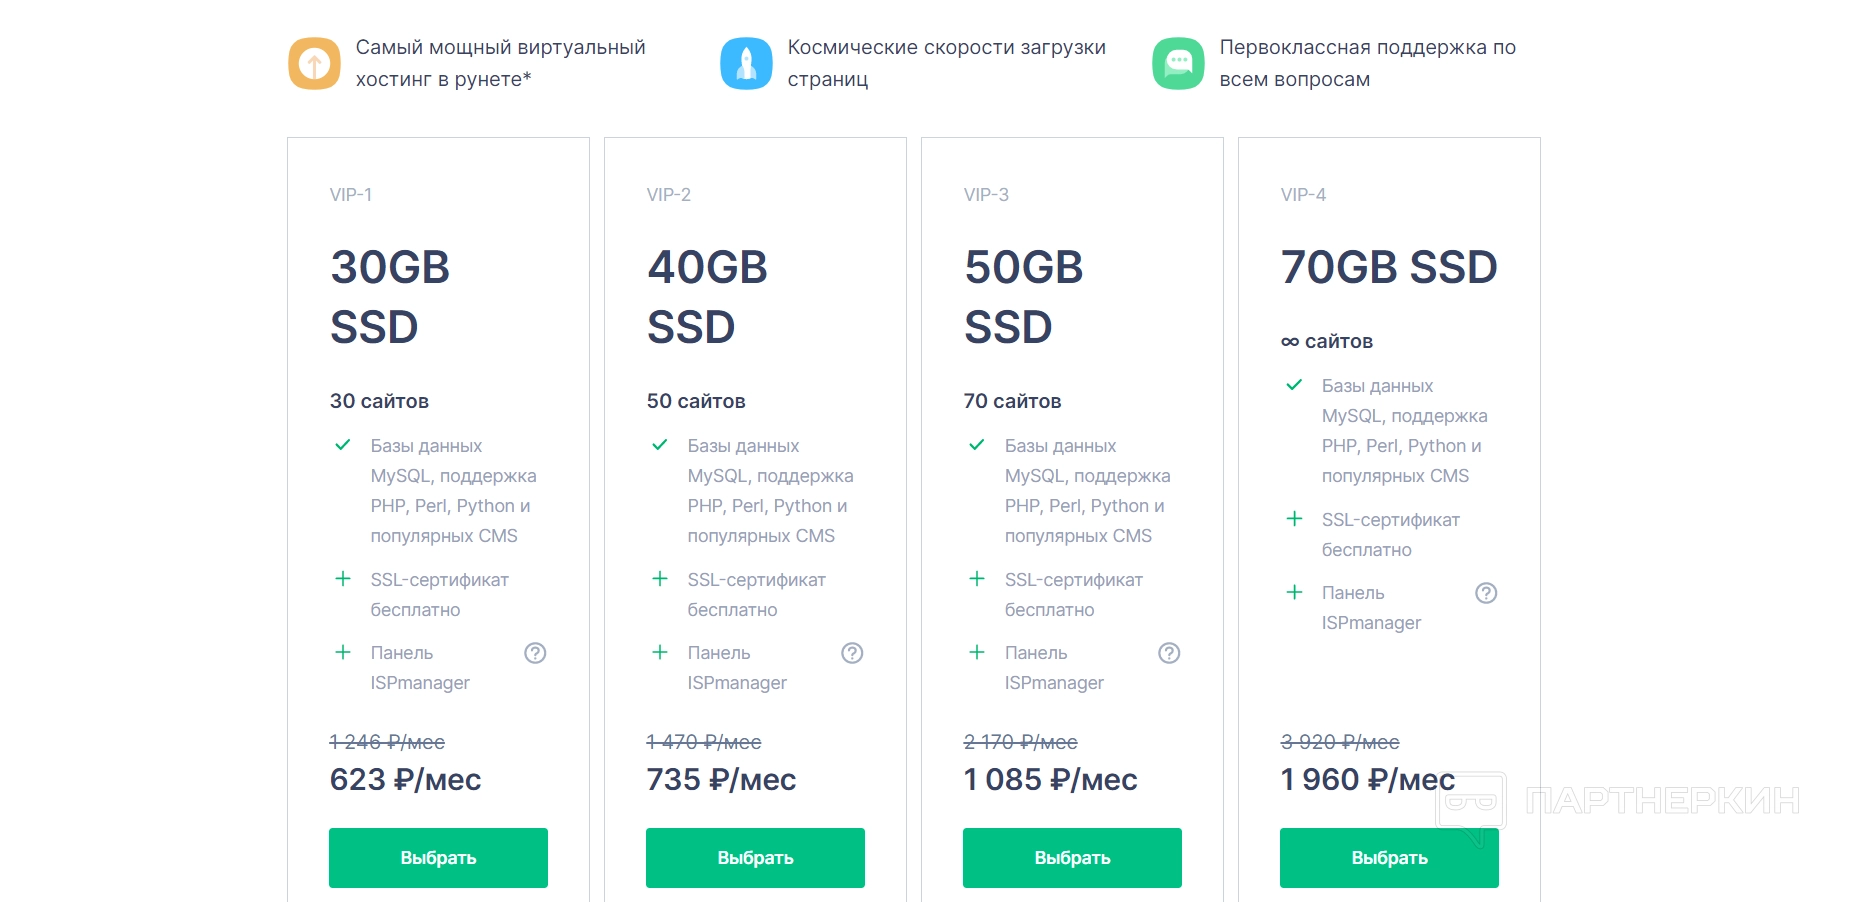The width and height of the screenshot is (1852, 902).
Task: Click the Партнеркин watermark logo
Action: [x=1618, y=801]
